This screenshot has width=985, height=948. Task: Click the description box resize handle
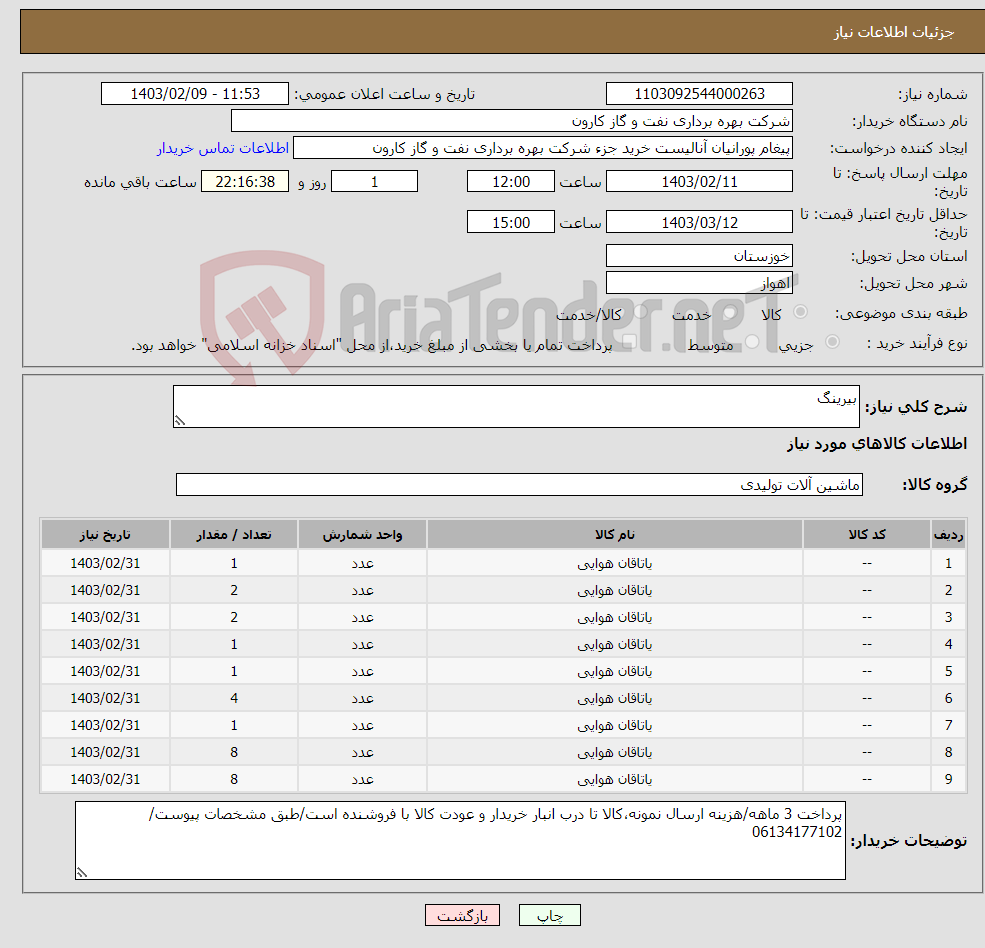coord(180,421)
